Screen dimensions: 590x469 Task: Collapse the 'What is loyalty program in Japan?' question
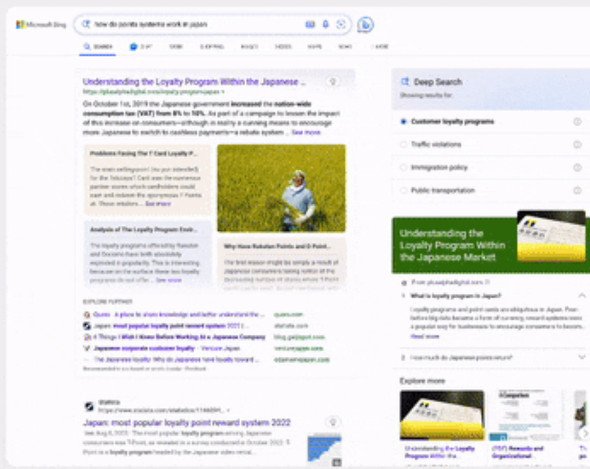coord(582,295)
